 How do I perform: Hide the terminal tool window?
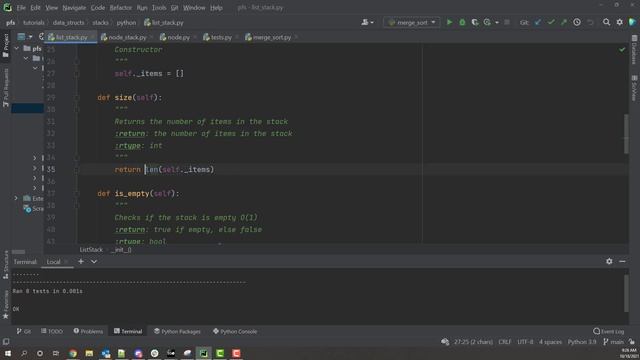[622, 261]
